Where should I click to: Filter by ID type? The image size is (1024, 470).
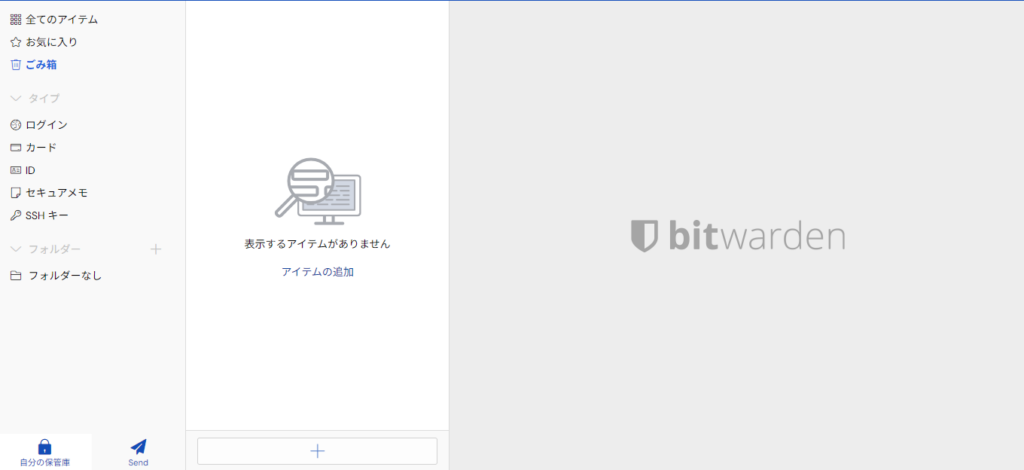(30, 170)
